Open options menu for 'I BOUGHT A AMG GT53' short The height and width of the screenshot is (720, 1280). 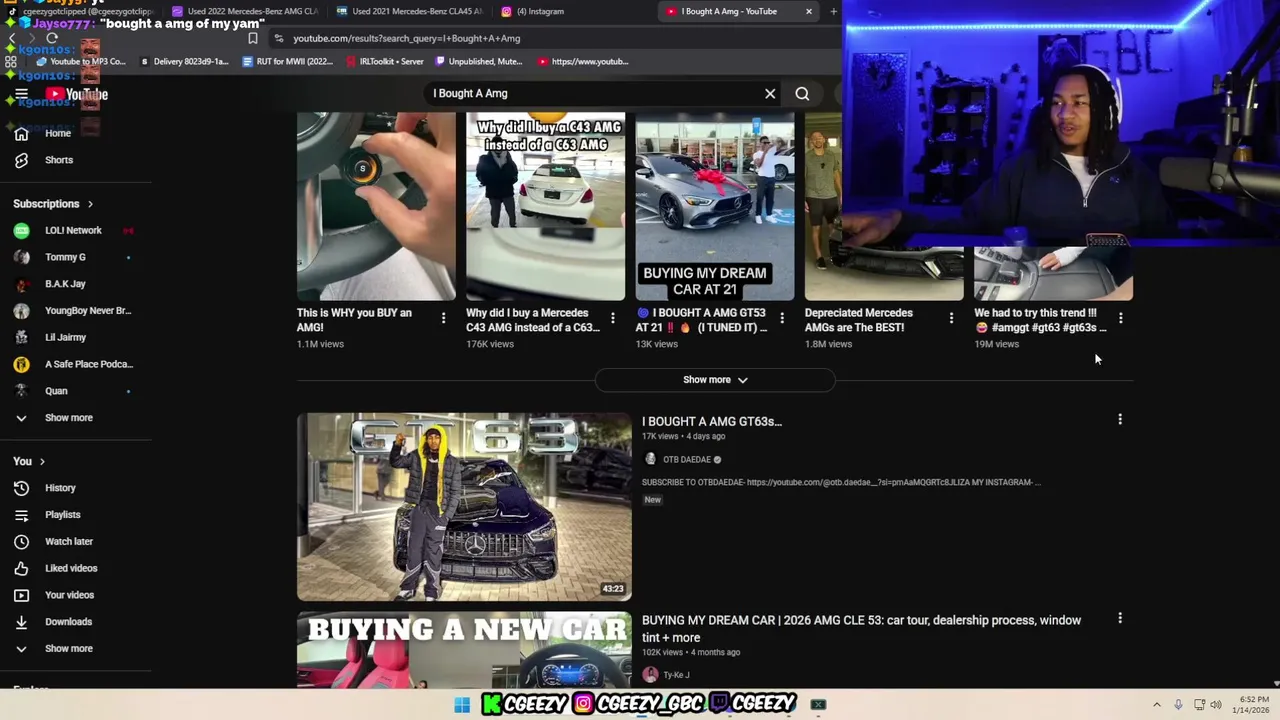(782, 318)
